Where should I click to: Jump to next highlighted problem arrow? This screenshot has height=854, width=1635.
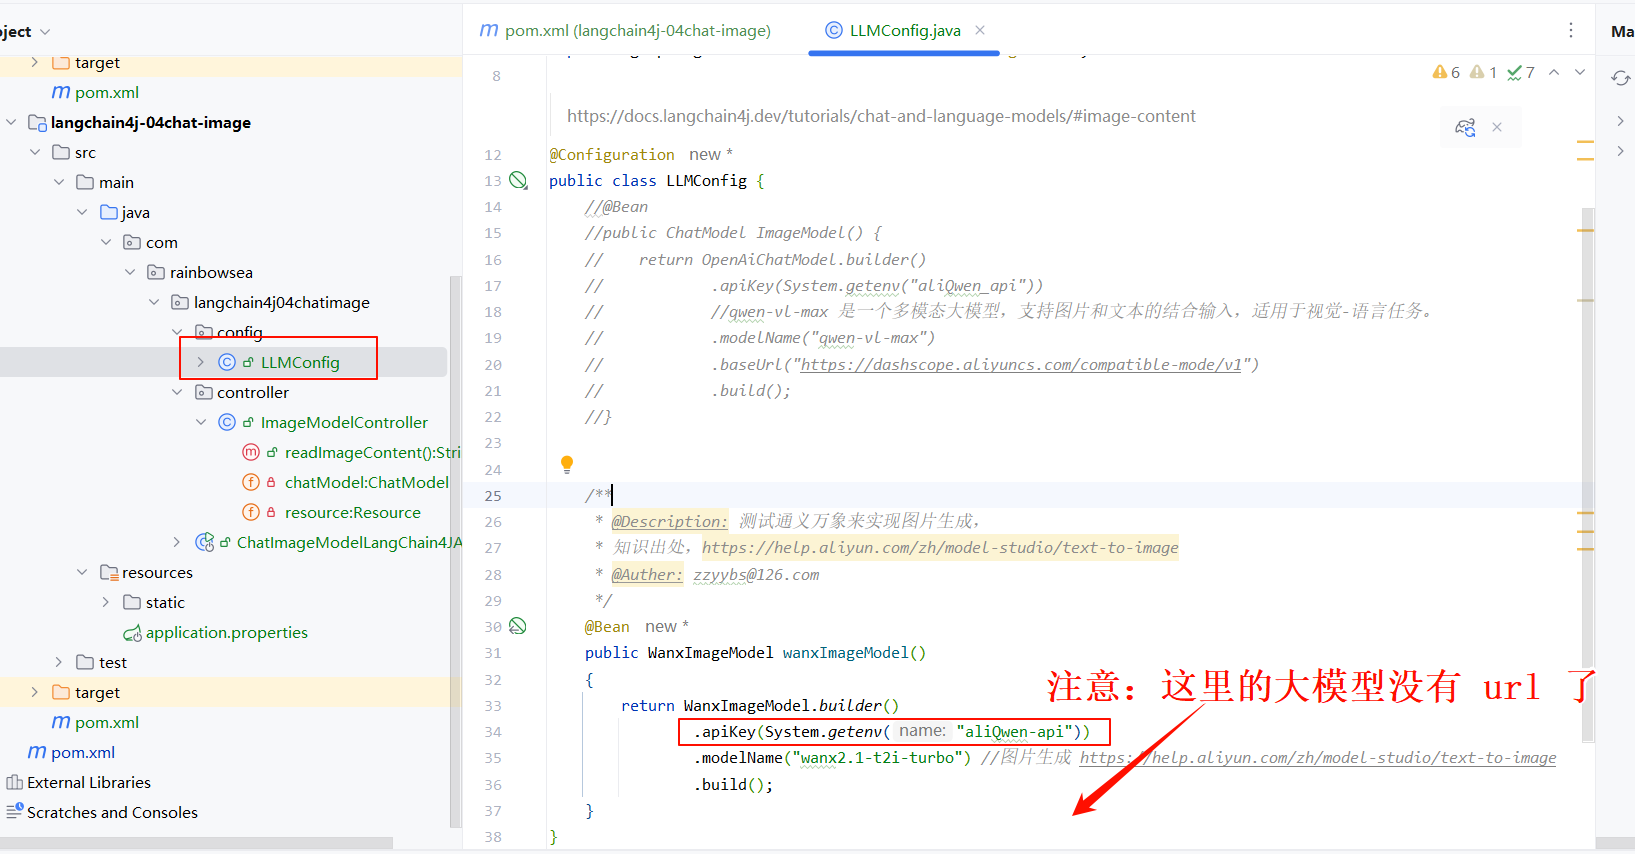pos(1580,72)
